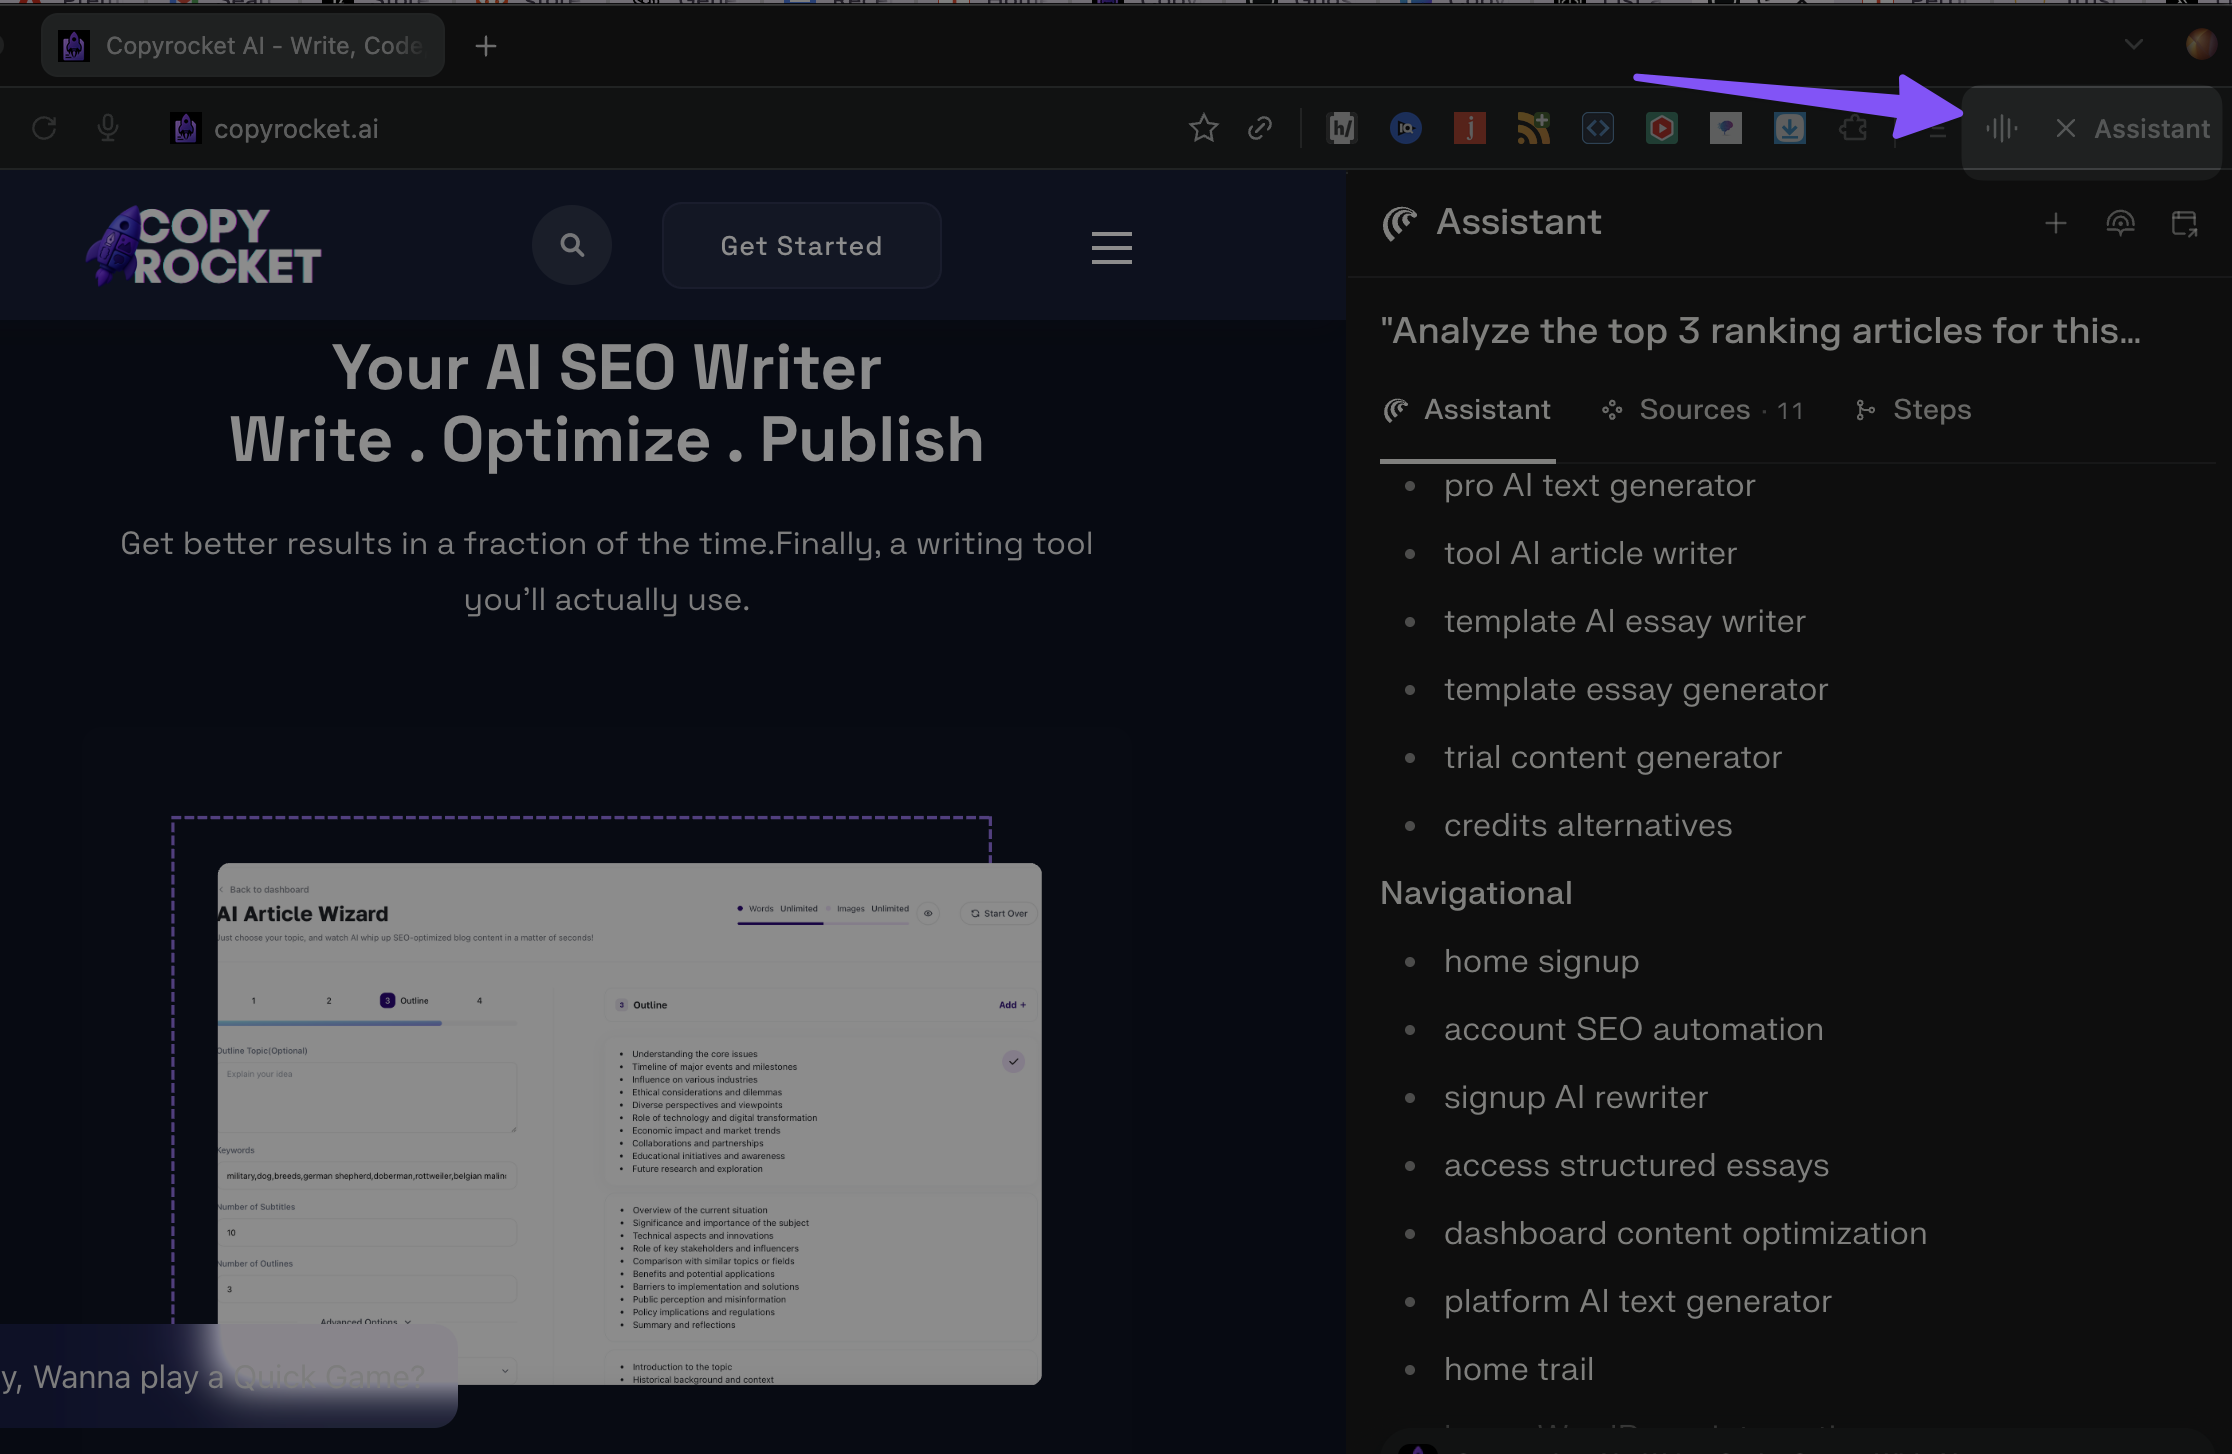Screen dimensions: 2232x1454
Task: Reload the copyrocket.ai page
Action: pos(44,128)
